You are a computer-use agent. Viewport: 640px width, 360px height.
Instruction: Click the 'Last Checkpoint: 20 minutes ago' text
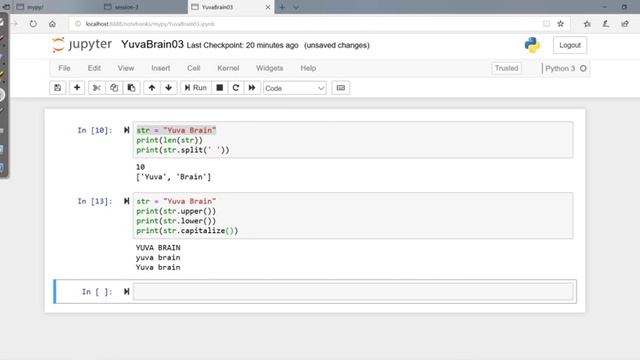(x=242, y=45)
